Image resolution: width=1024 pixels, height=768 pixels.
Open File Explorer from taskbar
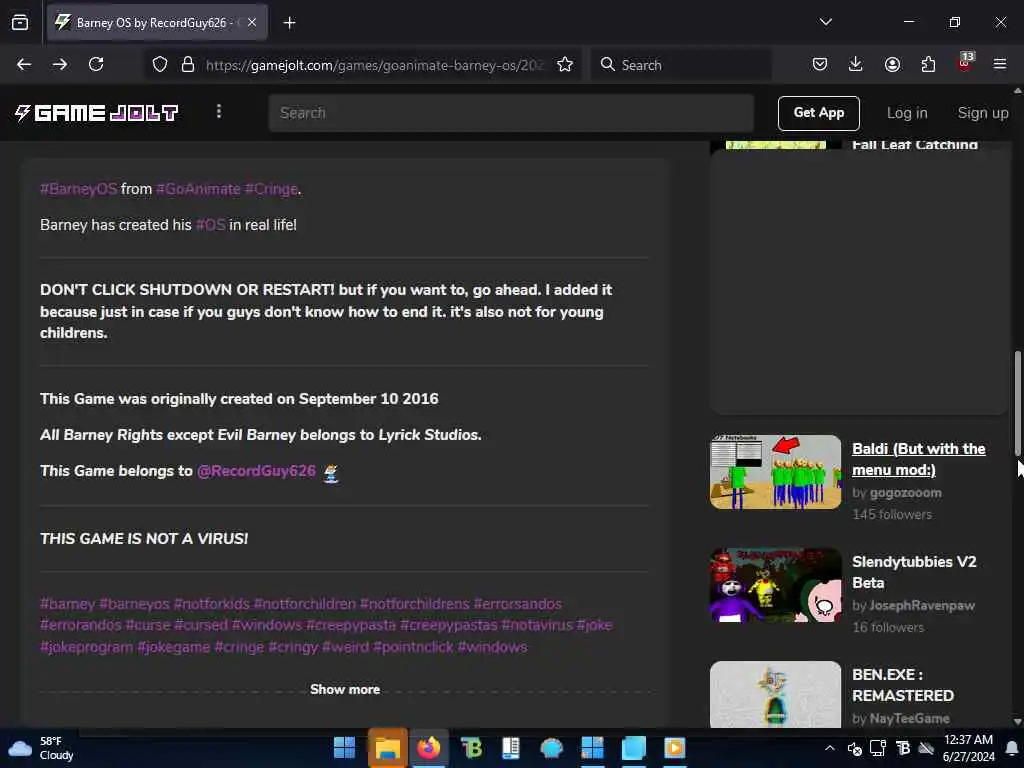387,748
